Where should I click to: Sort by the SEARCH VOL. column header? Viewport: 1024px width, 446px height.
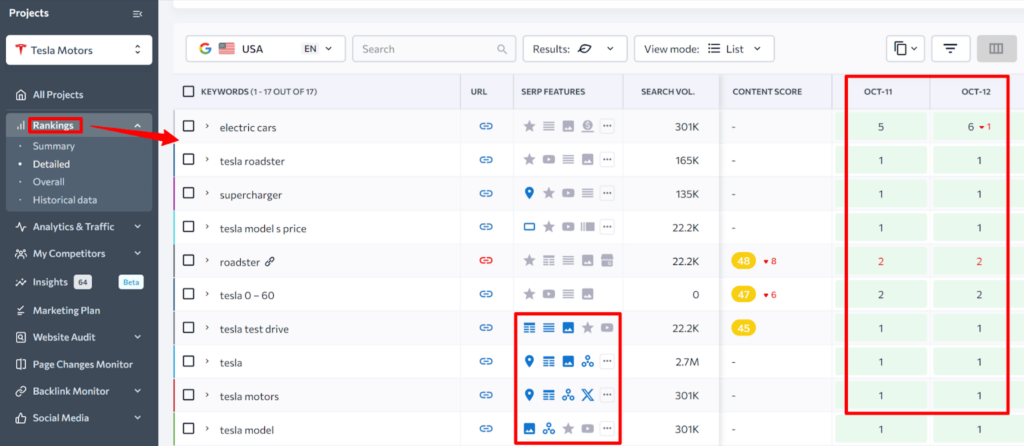(x=666, y=92)
